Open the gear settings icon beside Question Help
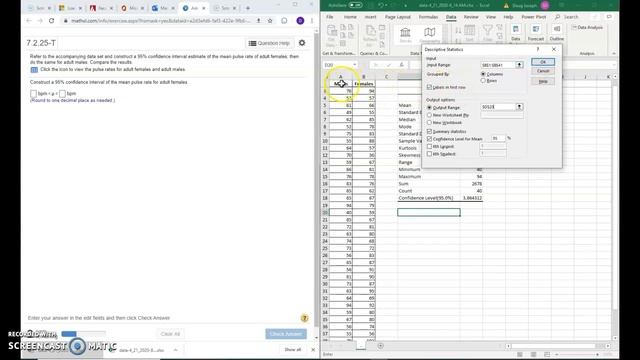 click(x=302, y=42)
